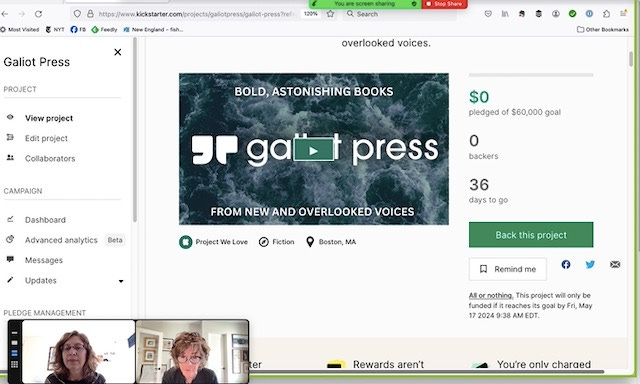
Task: Click the Fiction category link
Action: pyautogui.click(x=283, y=242)
